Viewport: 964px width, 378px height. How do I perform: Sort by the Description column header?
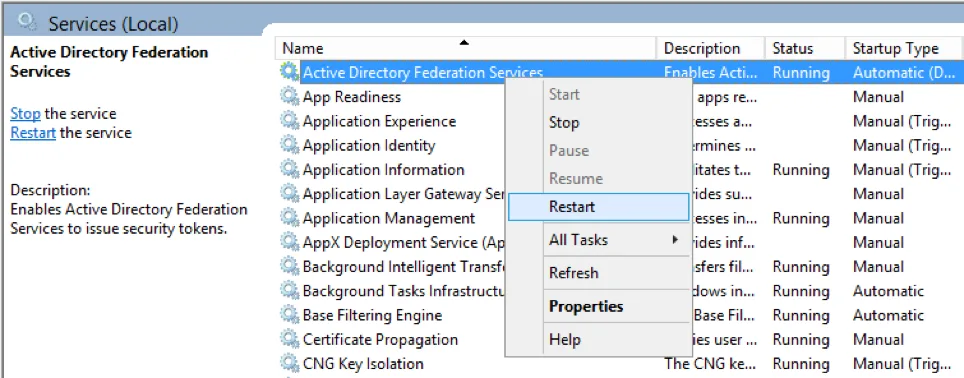(x=711, y=49)
